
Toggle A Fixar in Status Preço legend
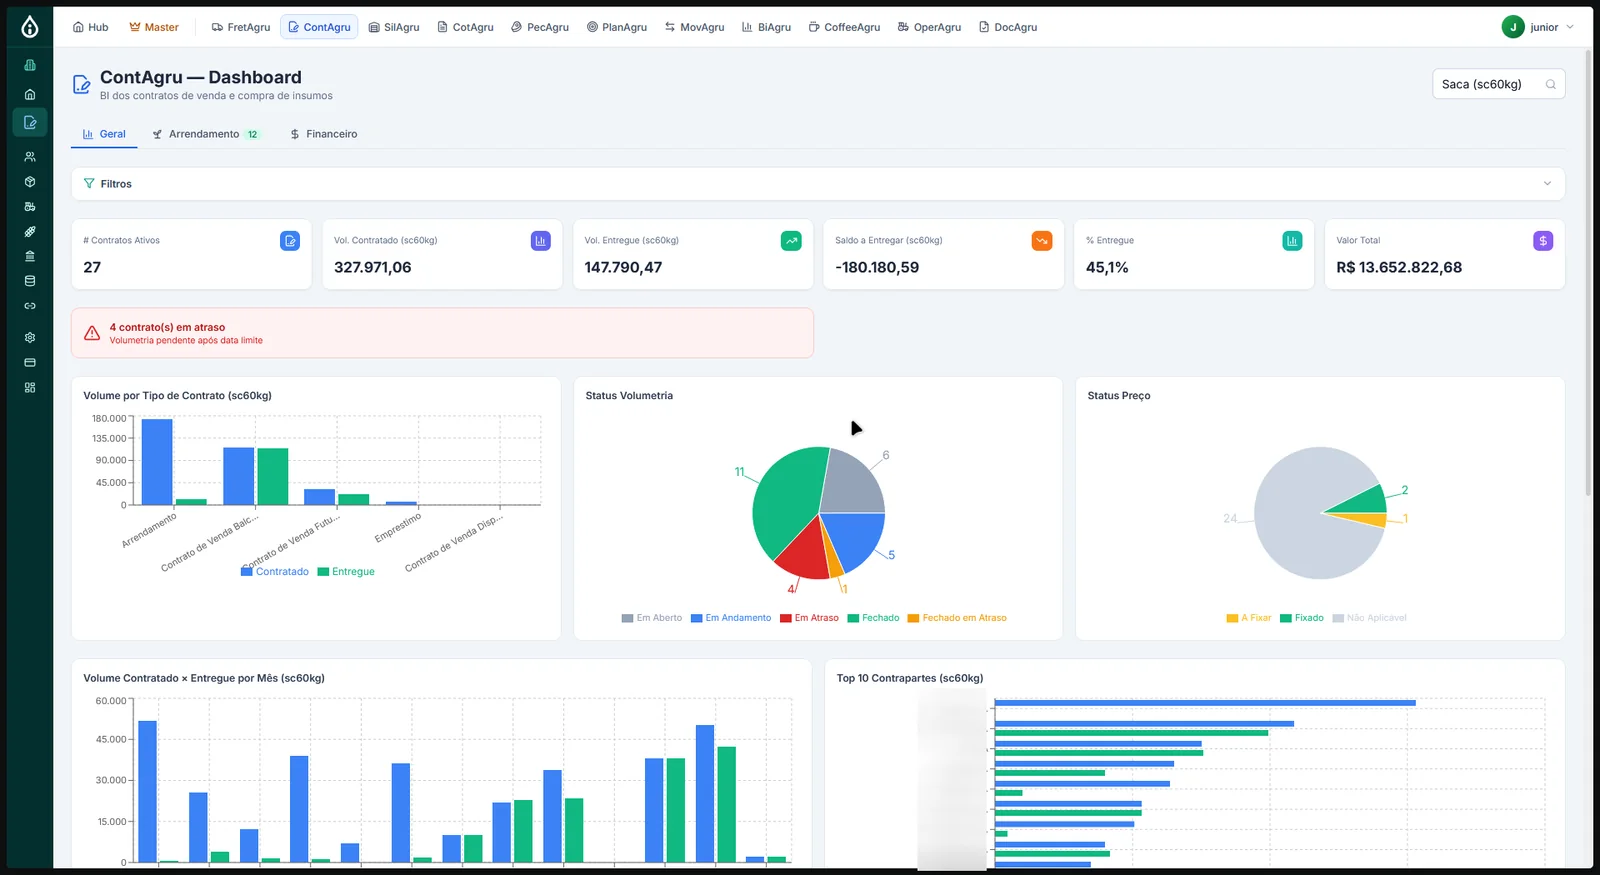coord(1249,618)
